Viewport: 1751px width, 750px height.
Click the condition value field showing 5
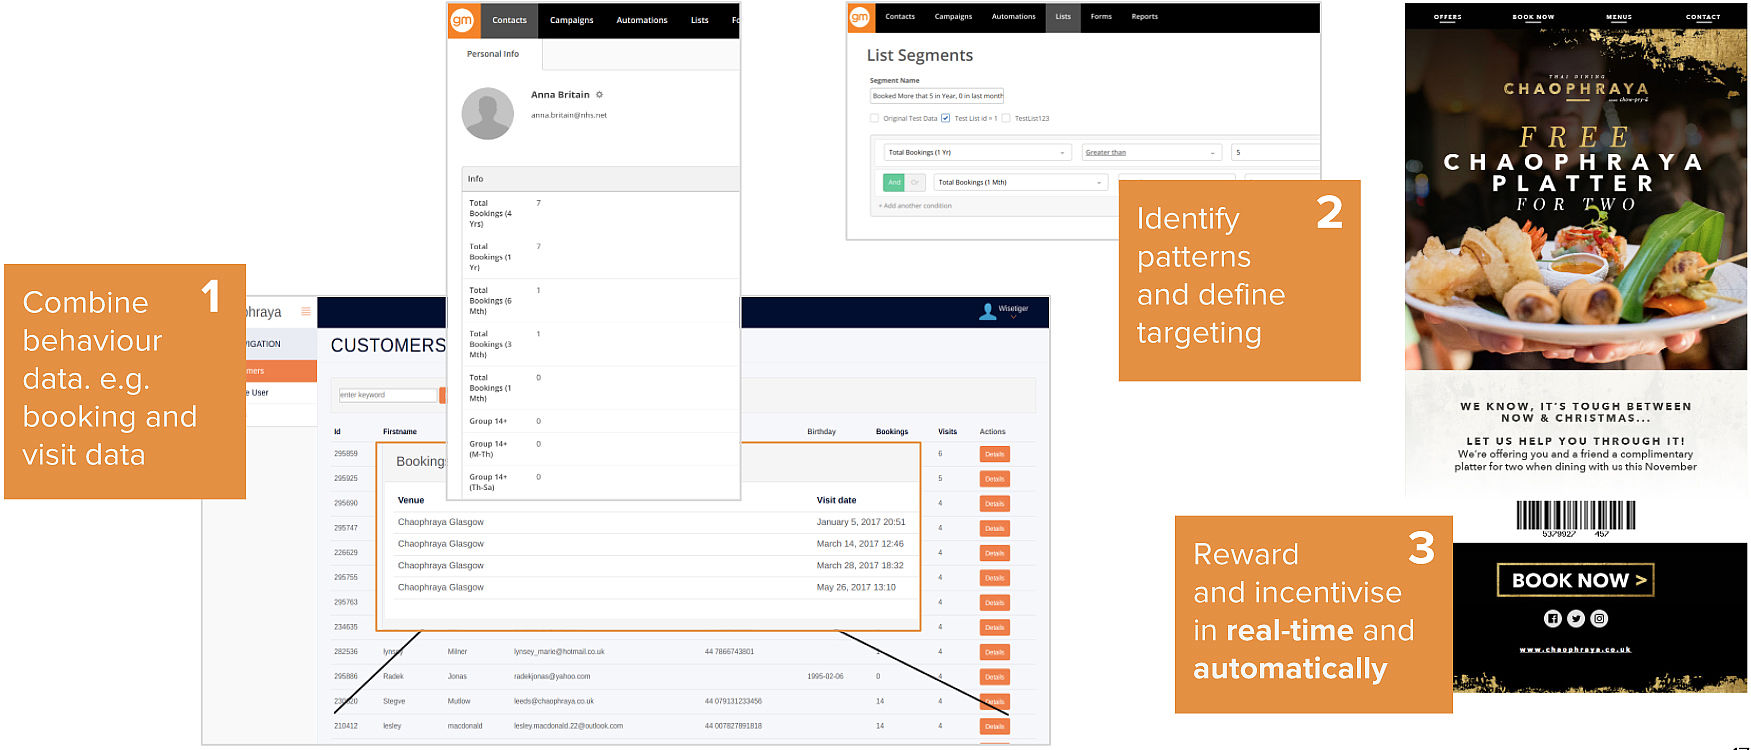[x=1276, y=153]
